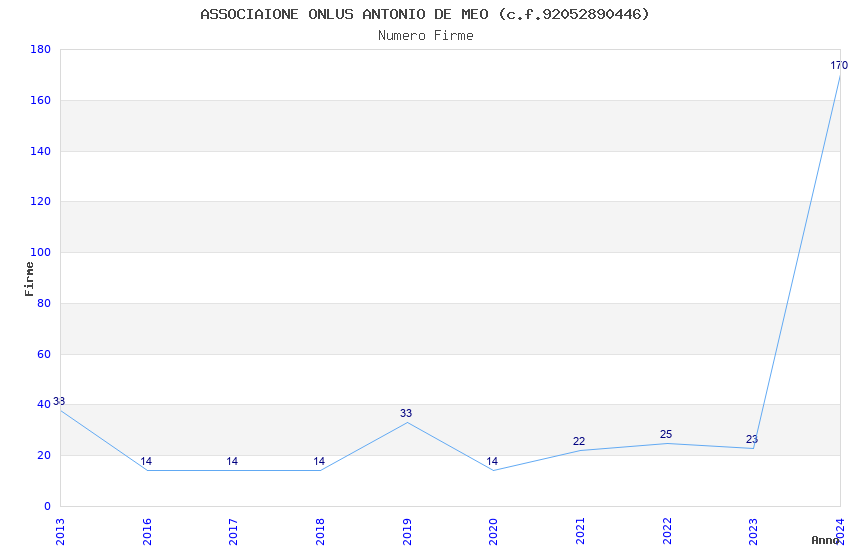Image resolution: width=850 pixels, height=550 pixels.
Task: Select the data label 22 above 2021
Action: coord(579,442)
